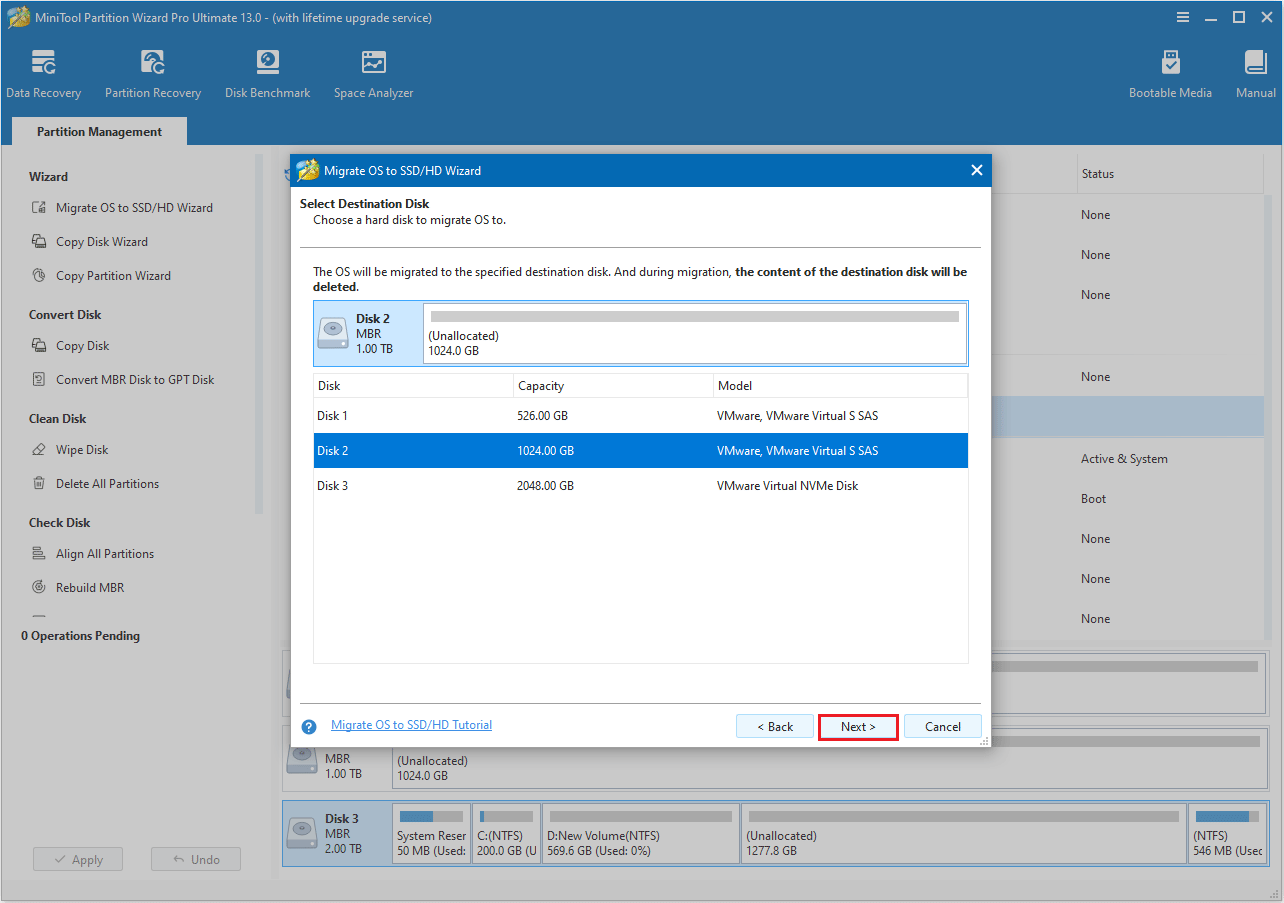Open the hamburger menu in the title bar

(x=1183, y=17)
